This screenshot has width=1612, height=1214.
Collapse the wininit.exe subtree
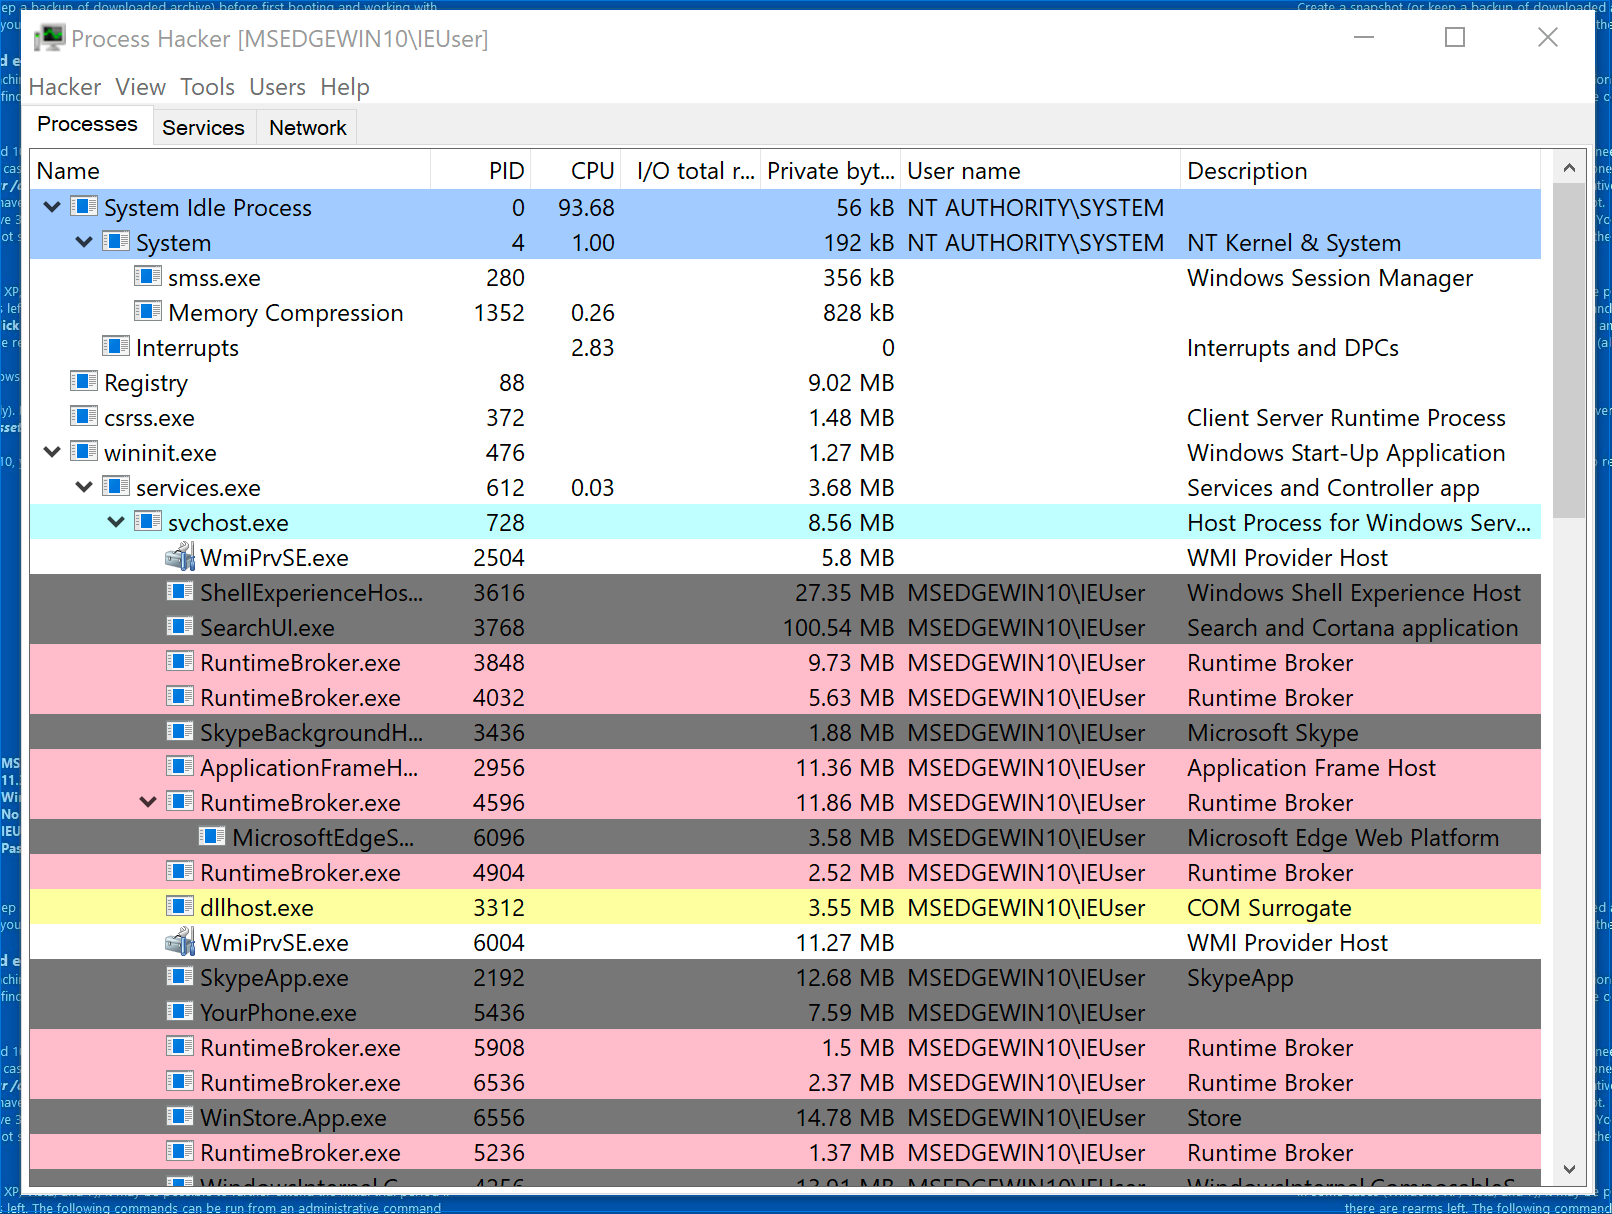tap(52, 452)
